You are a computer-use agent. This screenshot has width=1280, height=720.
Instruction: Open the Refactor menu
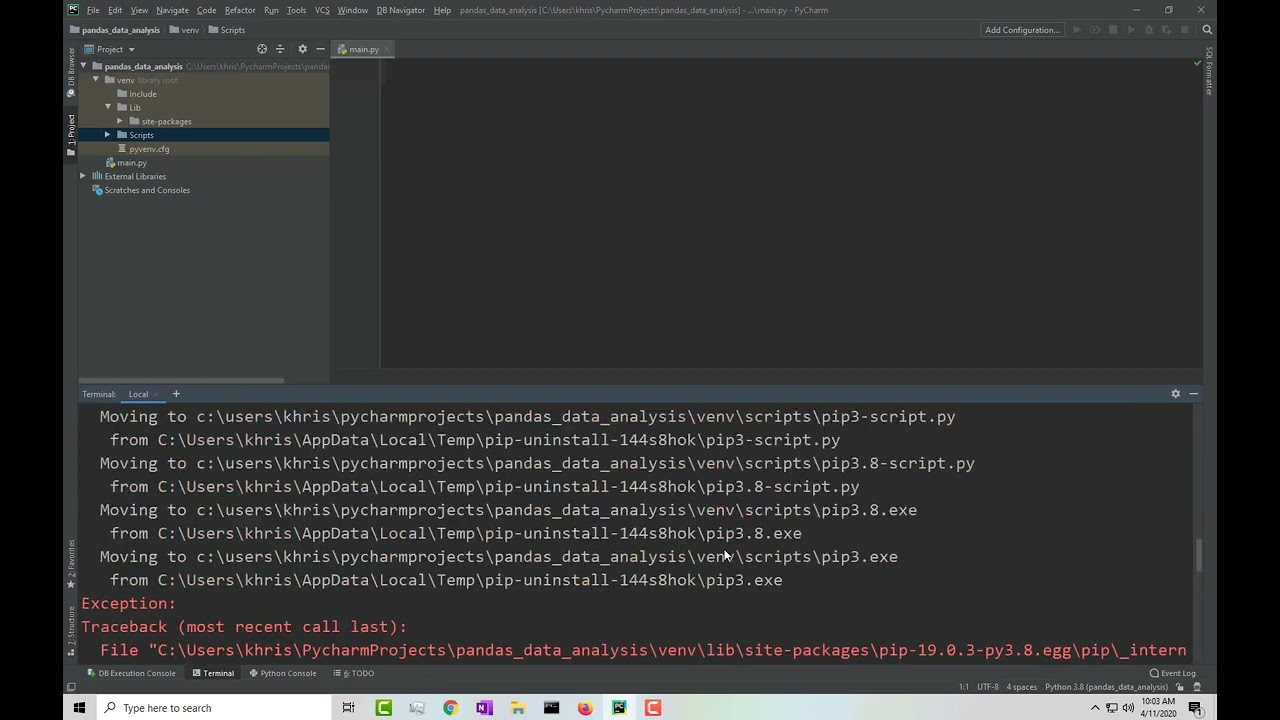point(240,10)
